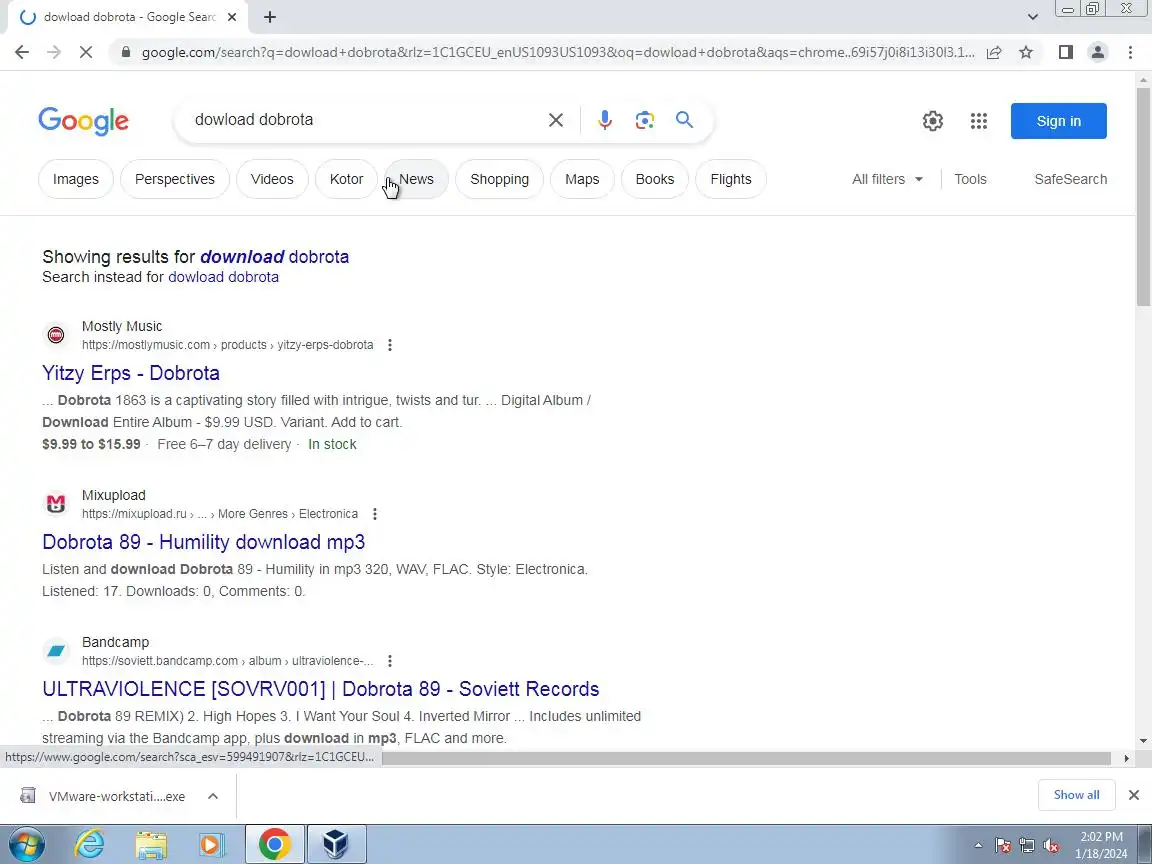Share this page via address bar icon
This screenshot has width=1152, height=864.
tap(994, 52)
